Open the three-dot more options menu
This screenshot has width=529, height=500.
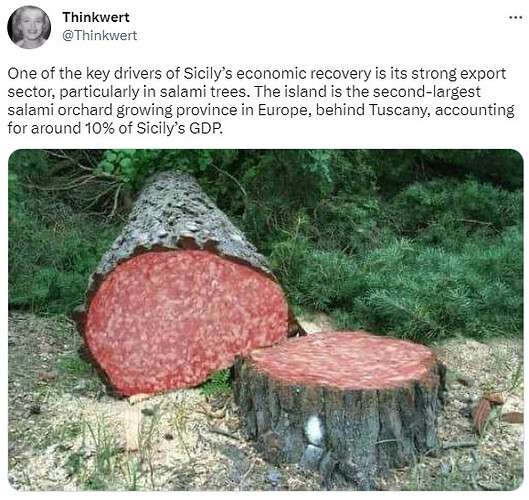coord(515,18)
